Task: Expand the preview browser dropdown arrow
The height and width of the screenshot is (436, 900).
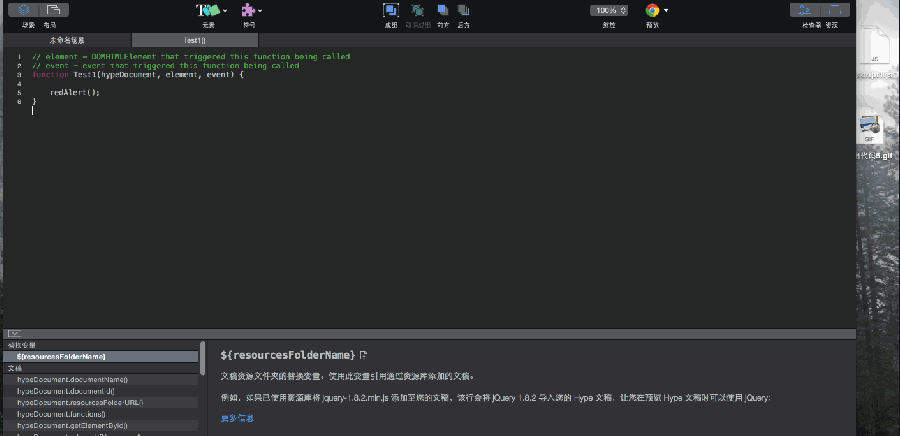Action: click(667, 10)
